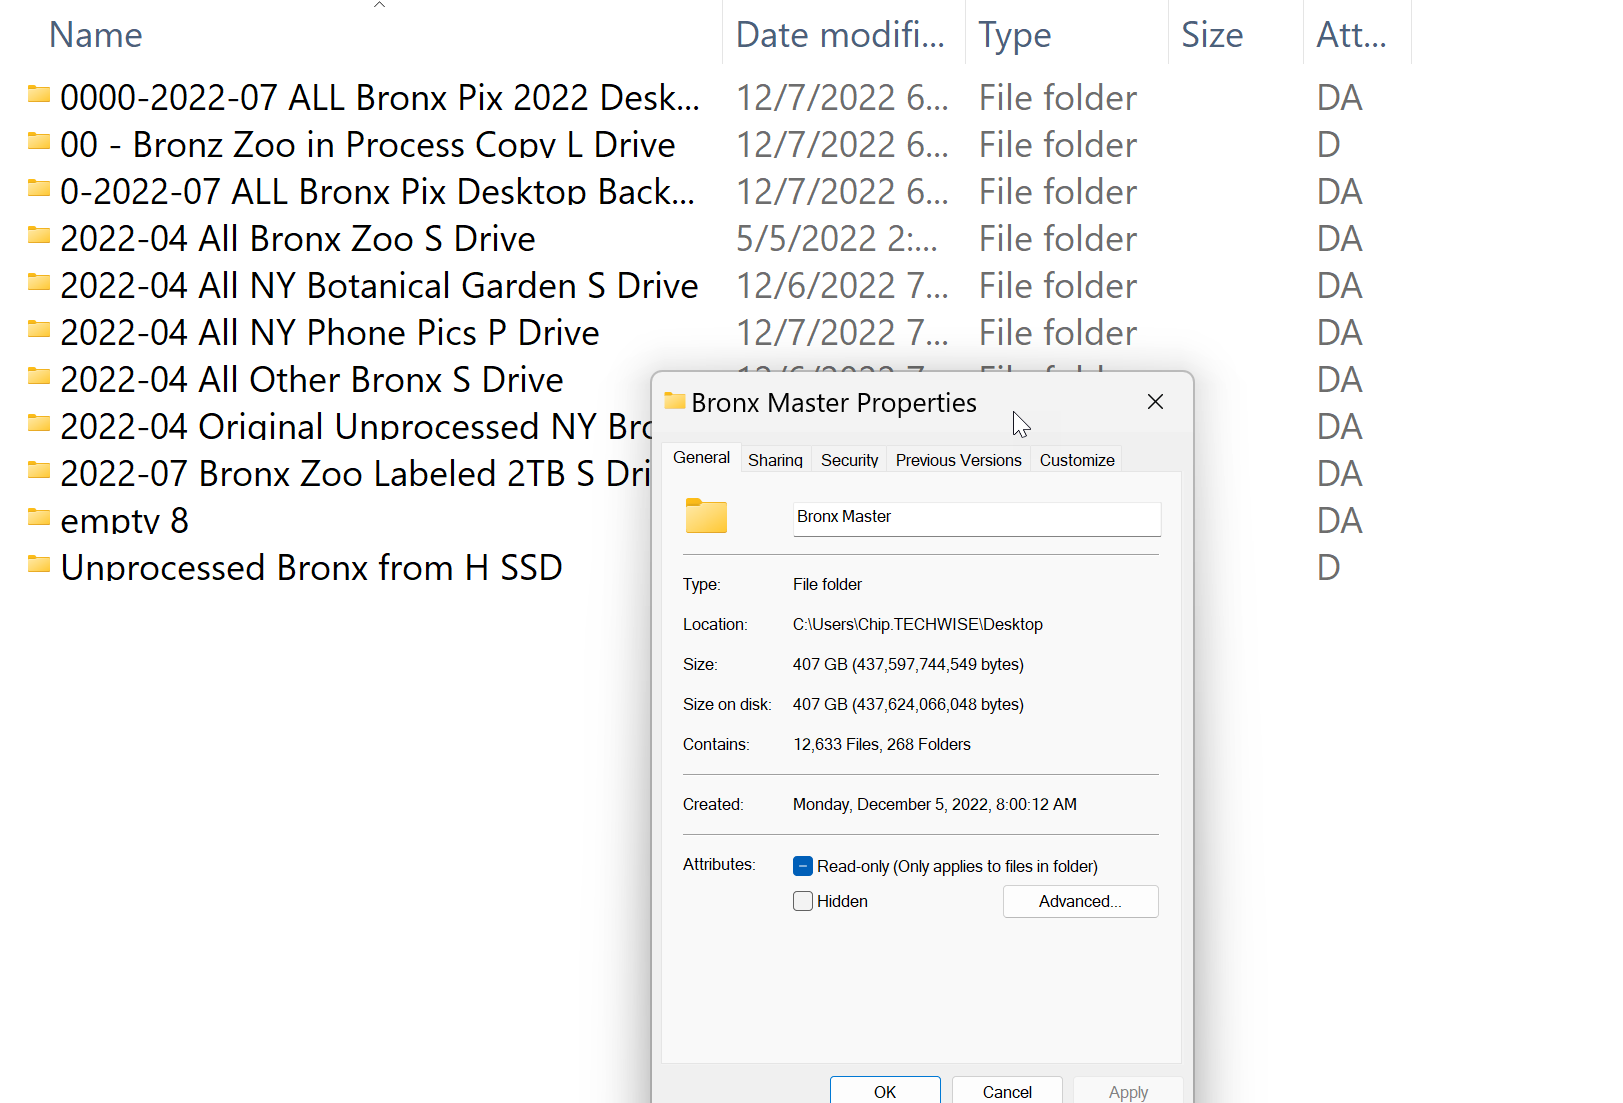The image size is (1623, 1103).
Task: Click folder icon of 0000-2022-07 ALL Bronx Pix row
Action: pos(39,94)
